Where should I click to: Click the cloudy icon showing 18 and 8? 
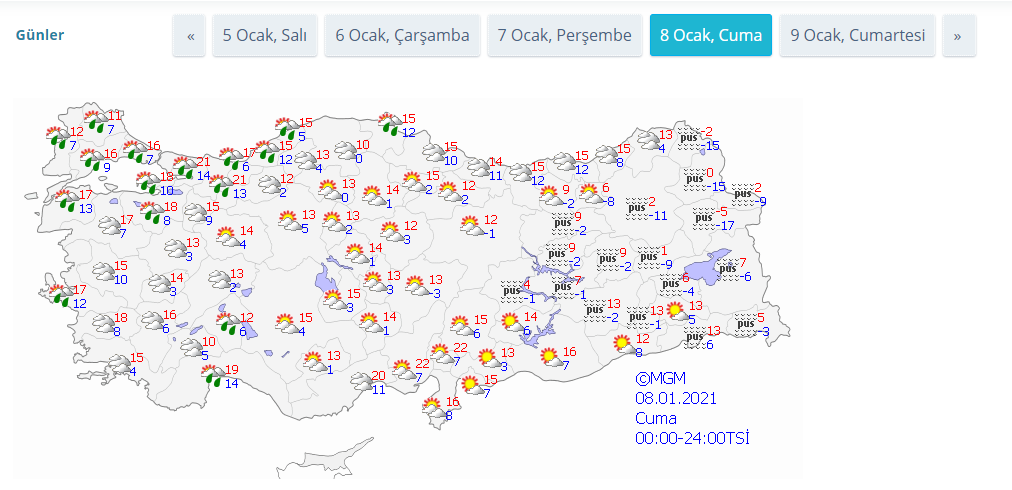[102, 324]
